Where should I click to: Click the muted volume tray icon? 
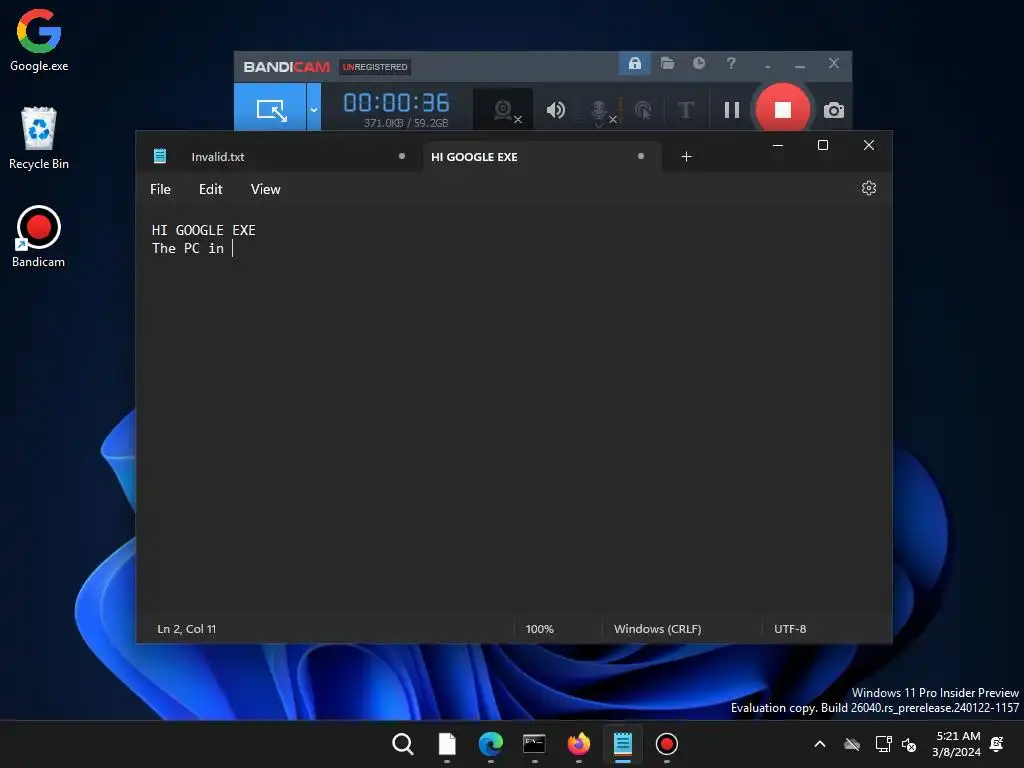908,744
